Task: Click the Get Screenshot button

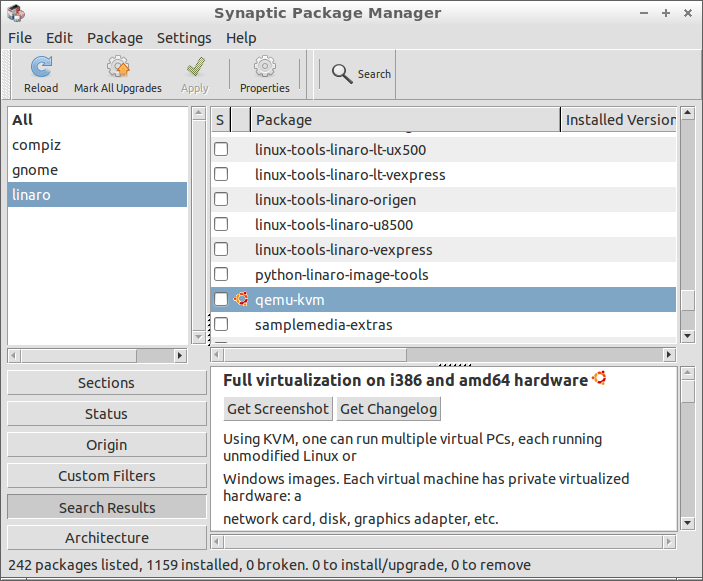Action: click(x=278, y=409)
